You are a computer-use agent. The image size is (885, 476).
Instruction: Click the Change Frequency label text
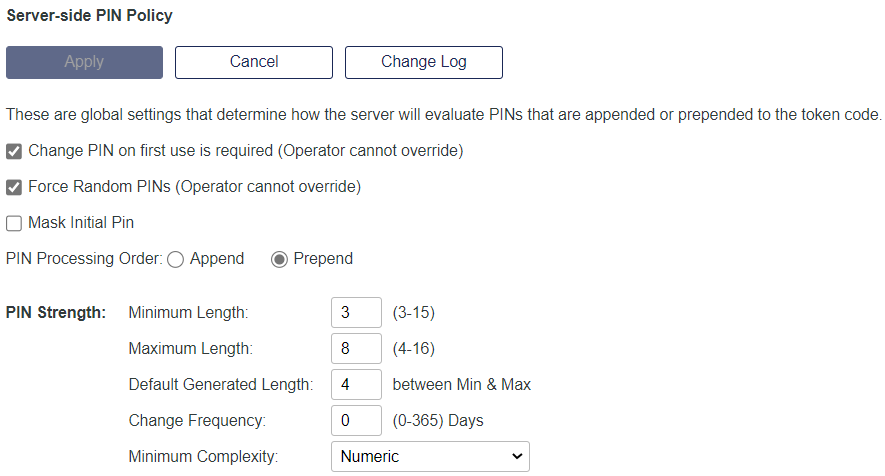click(x=197, y=421)
